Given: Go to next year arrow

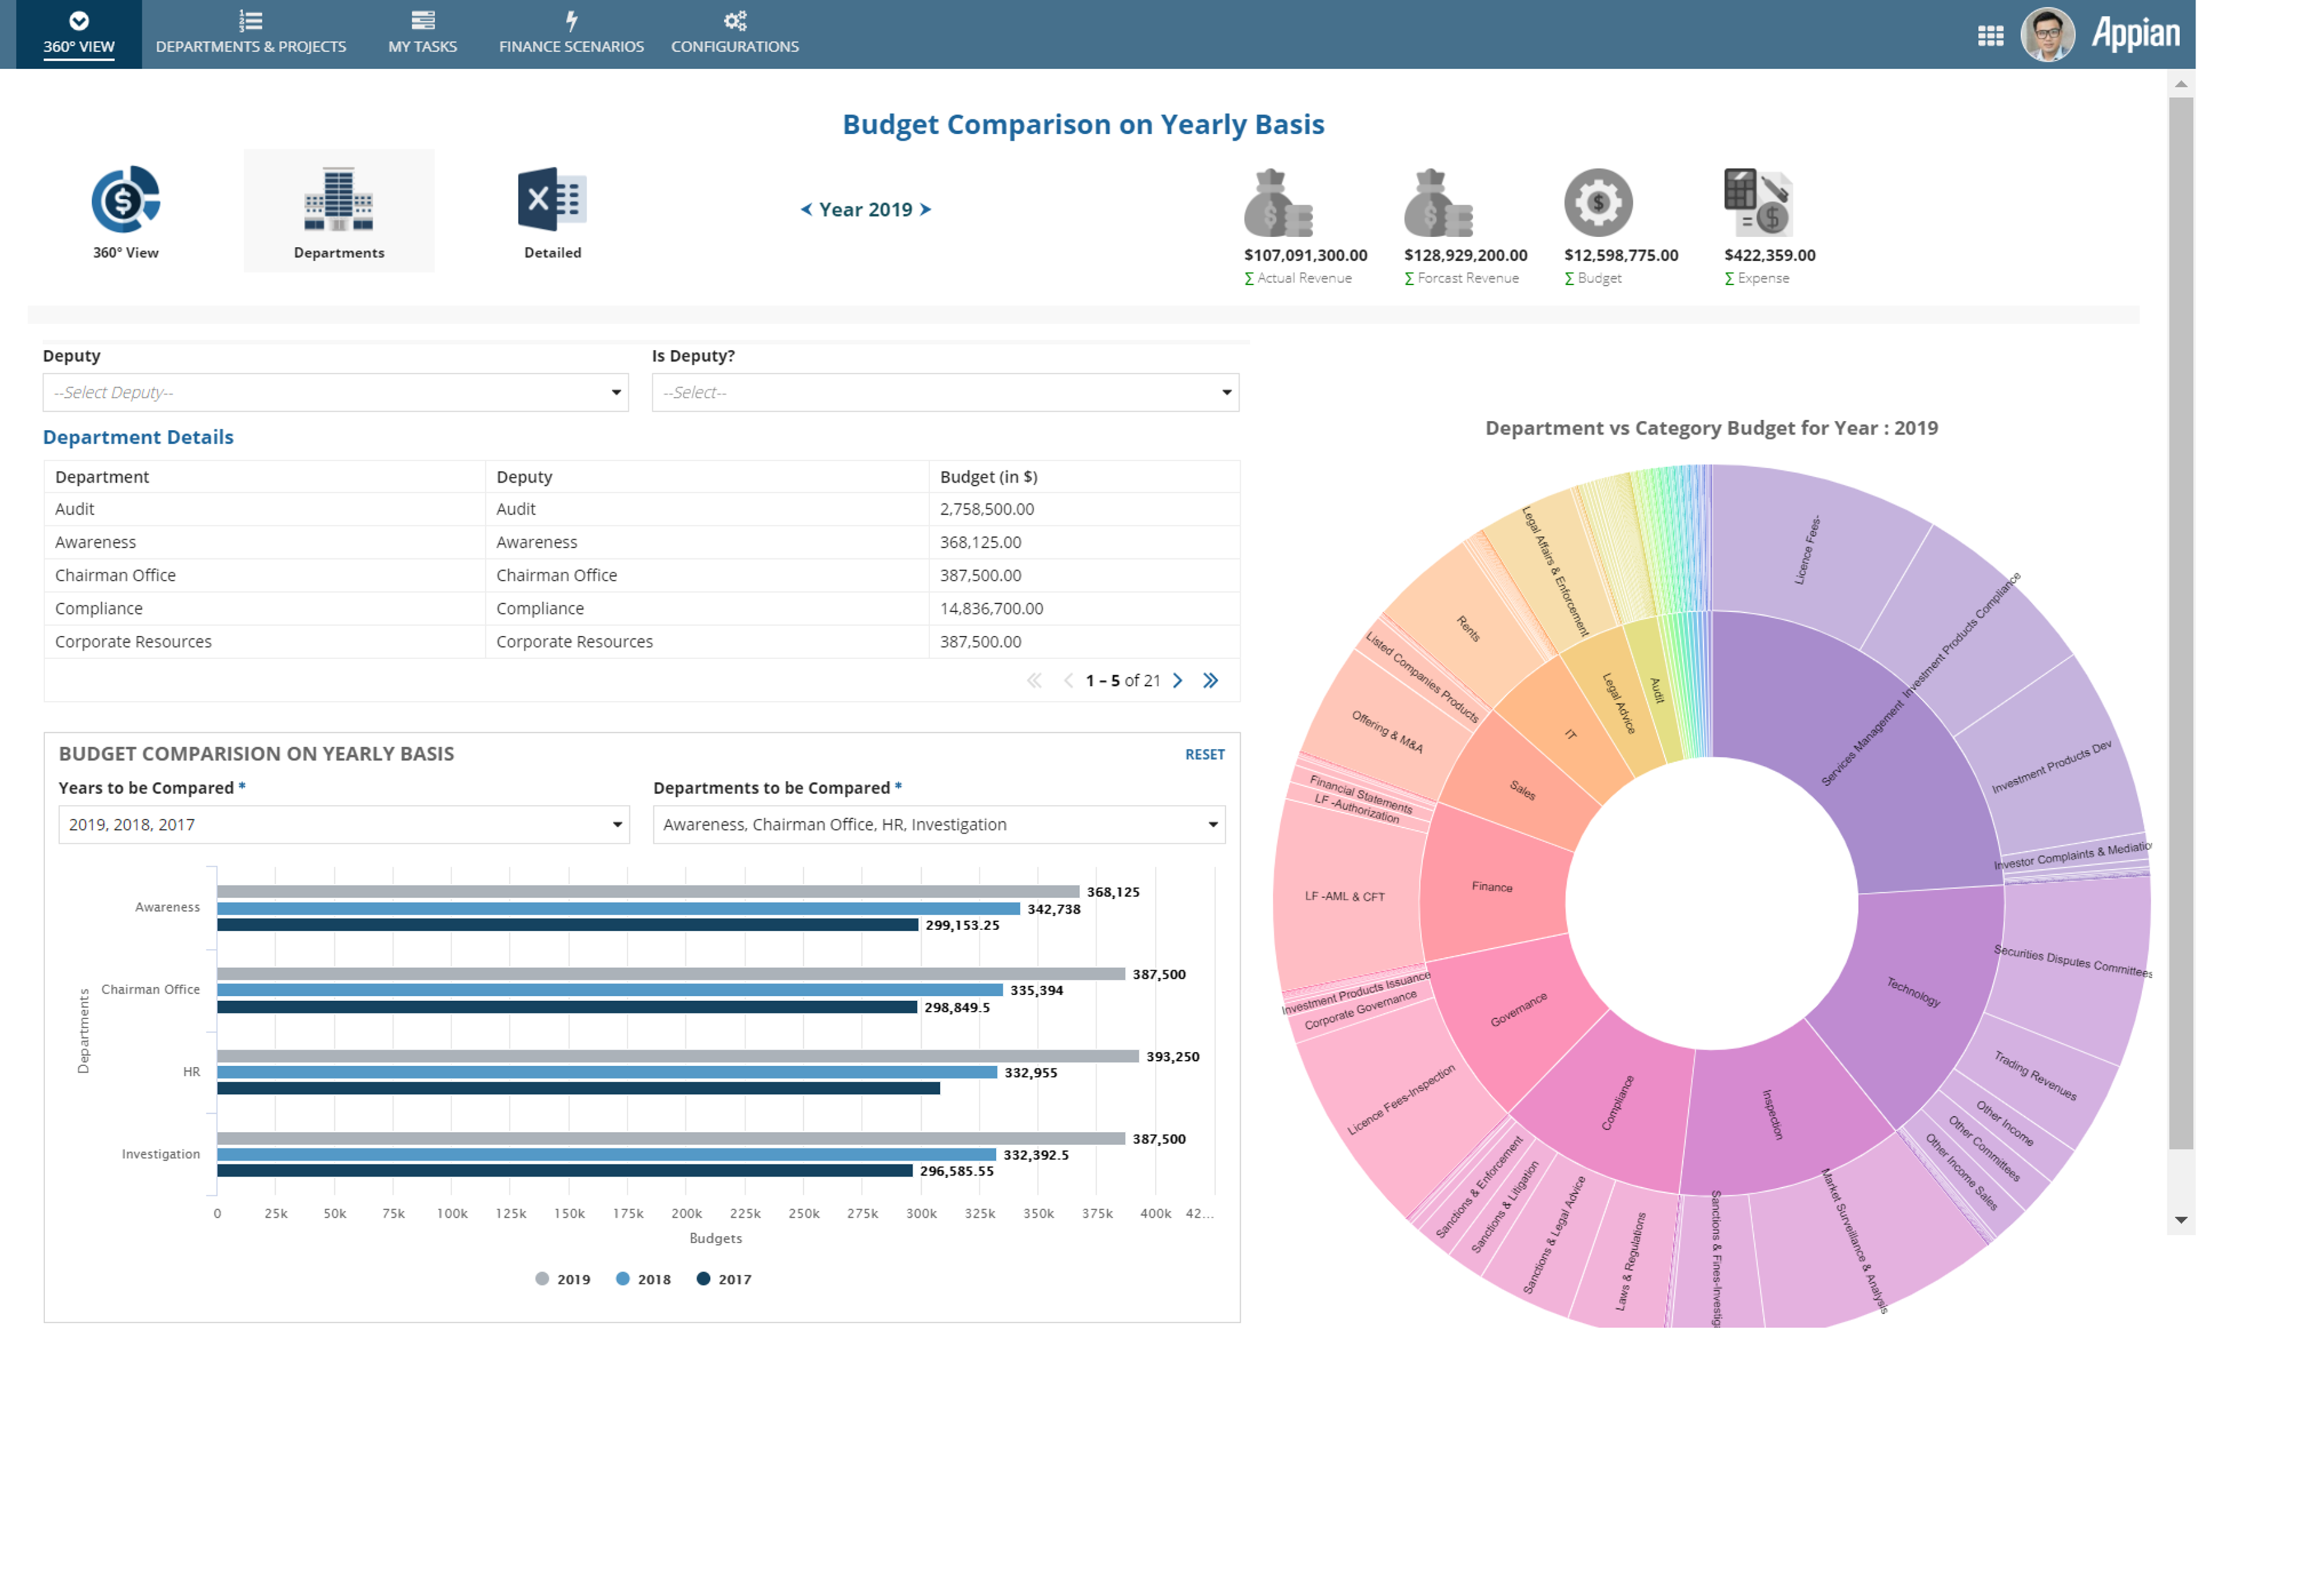Looking at the screenshot, I should point(926,209).
